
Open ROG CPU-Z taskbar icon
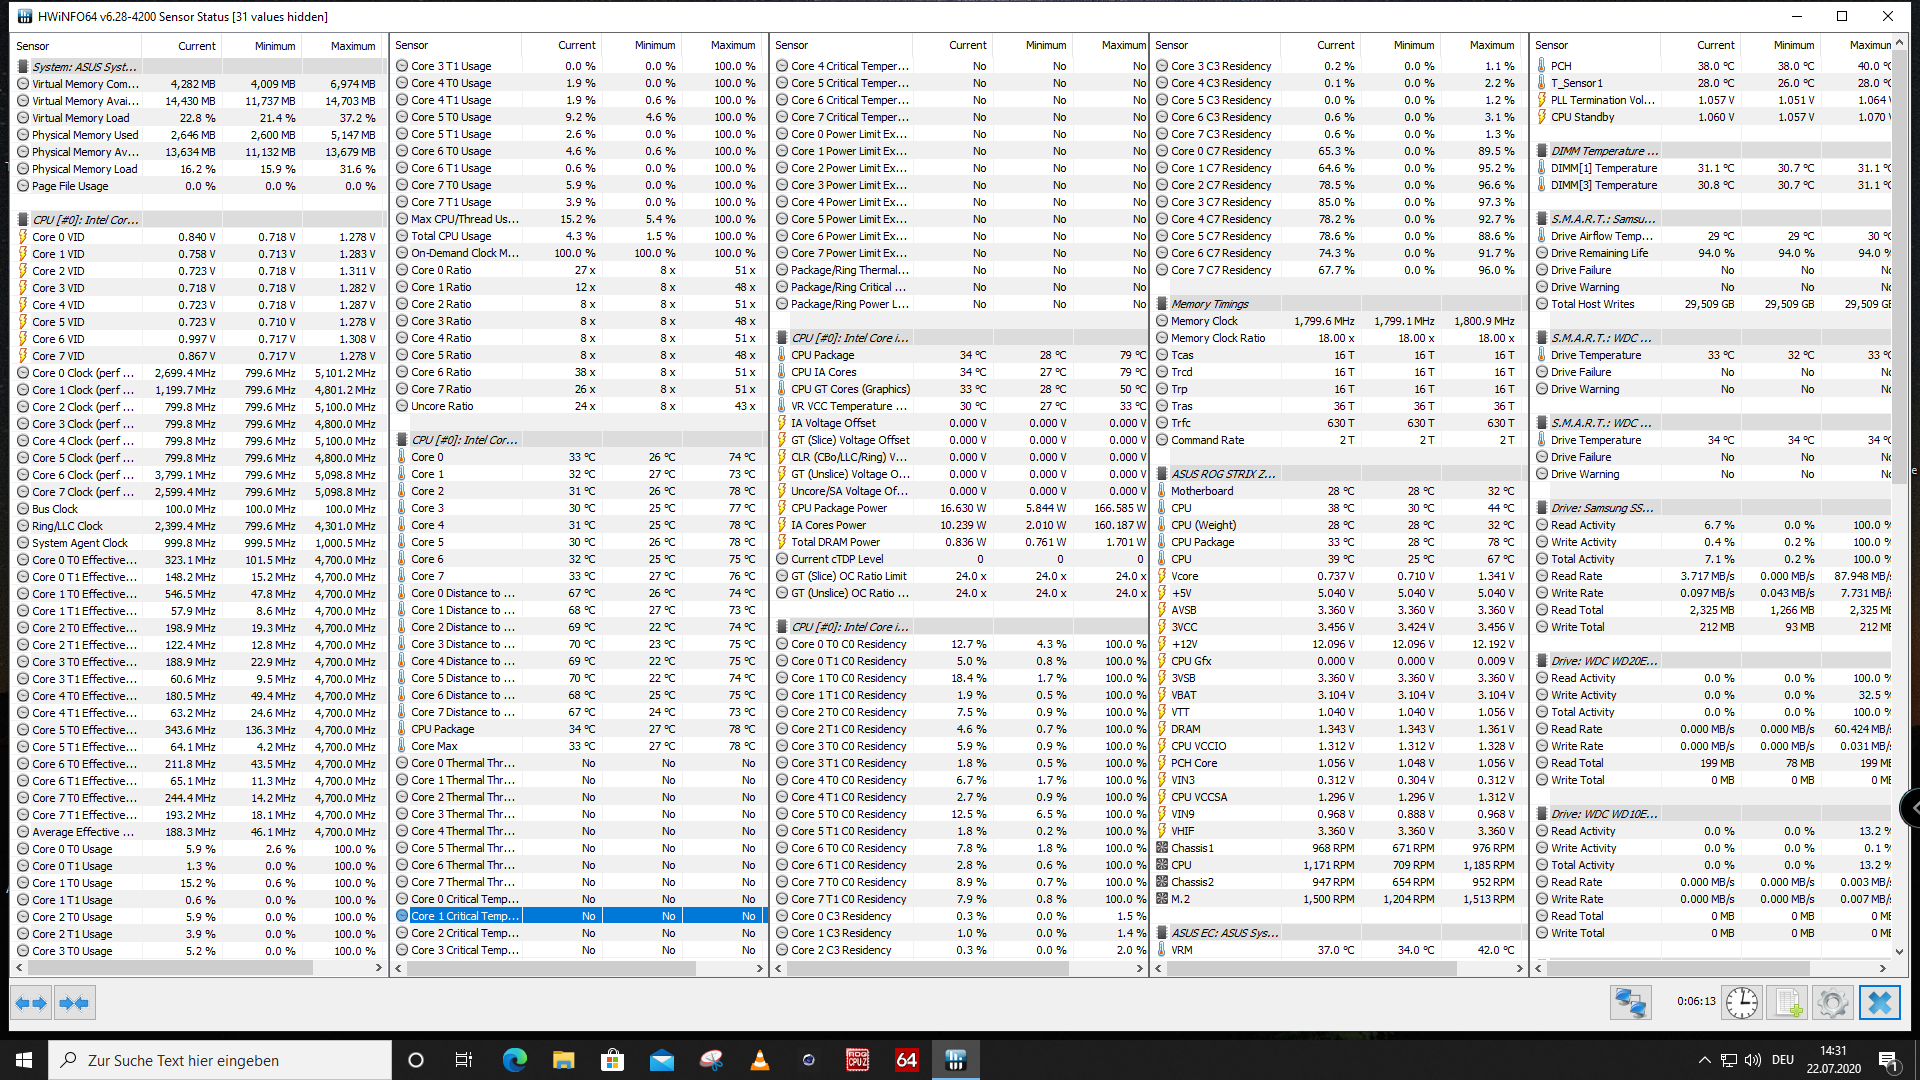click(857, 1060)
